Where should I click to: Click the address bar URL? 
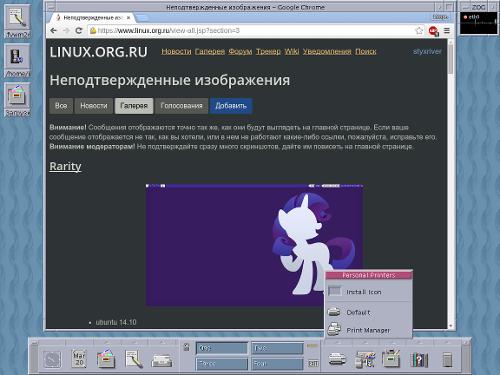pos(168,31)
